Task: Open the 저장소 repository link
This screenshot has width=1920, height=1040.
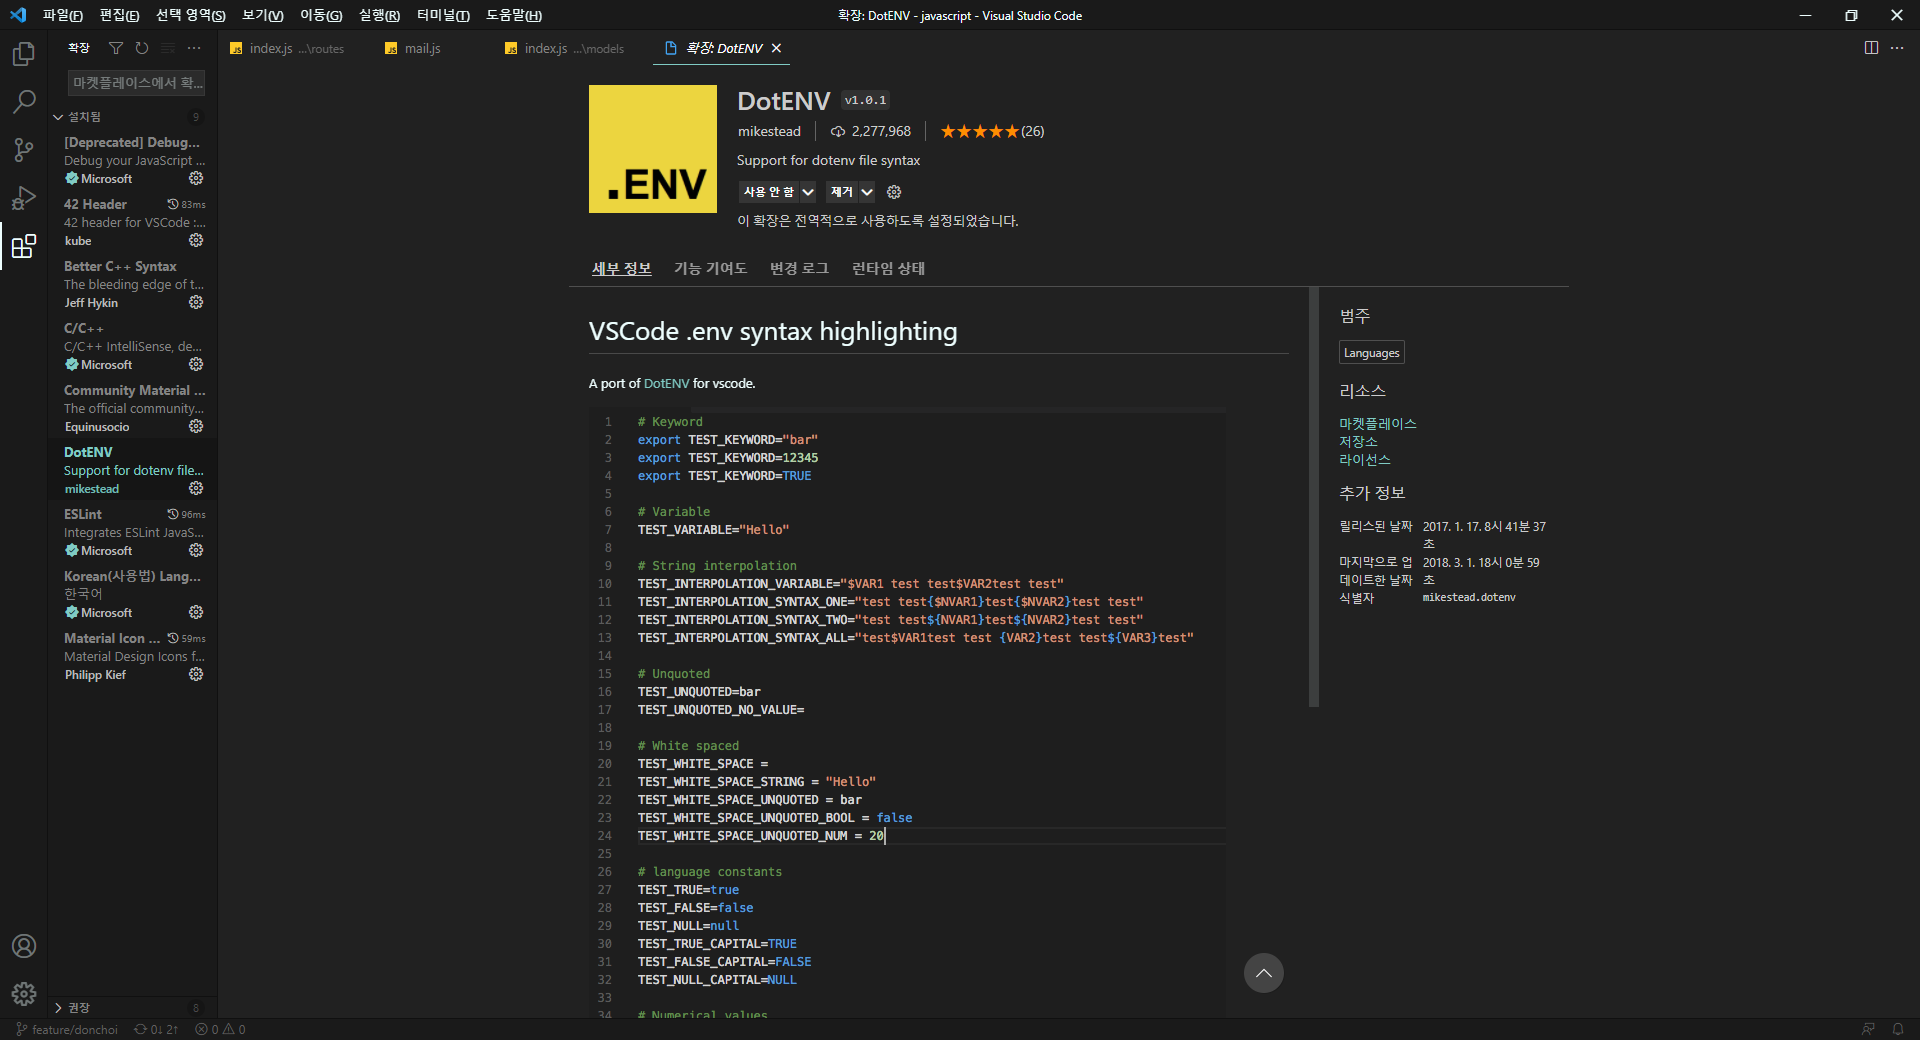Action: click(x=1358, y=442)
